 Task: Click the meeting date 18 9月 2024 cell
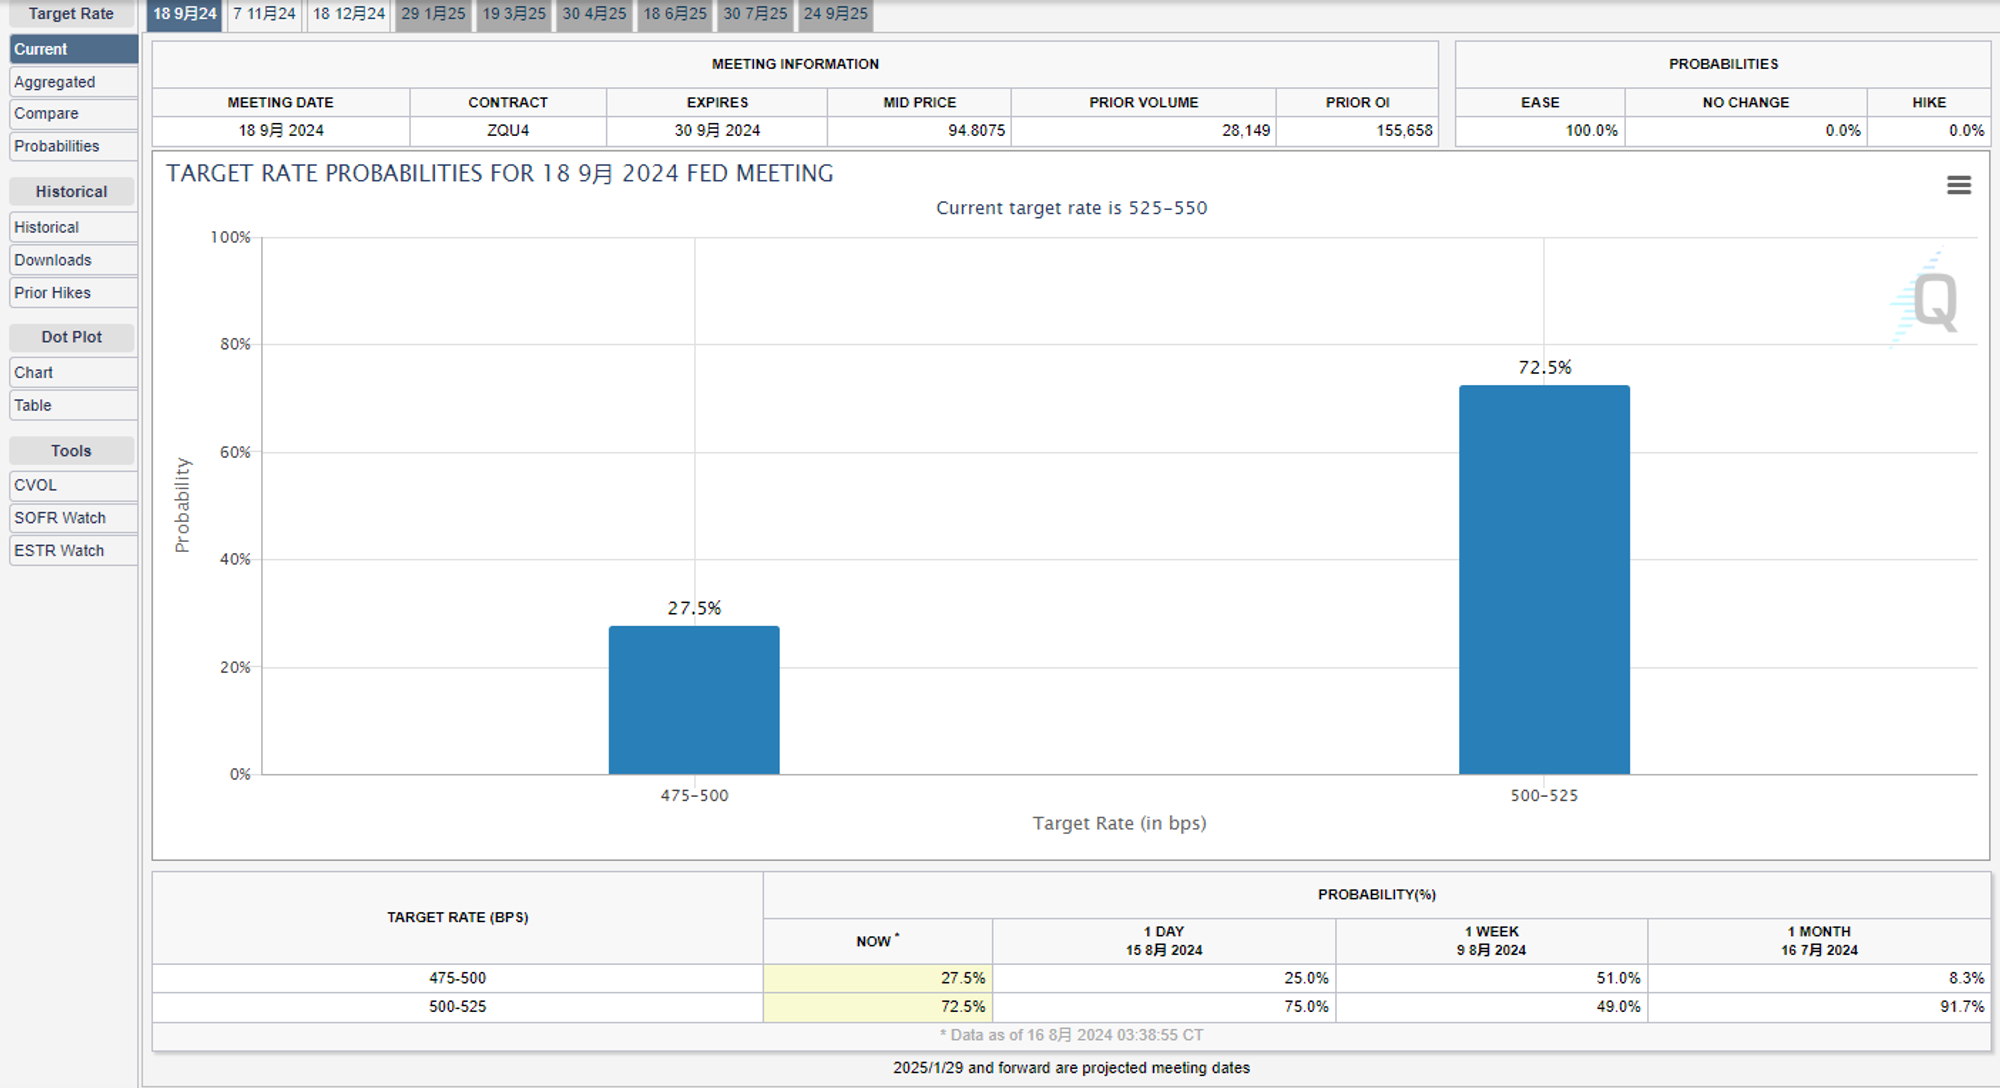281,131
